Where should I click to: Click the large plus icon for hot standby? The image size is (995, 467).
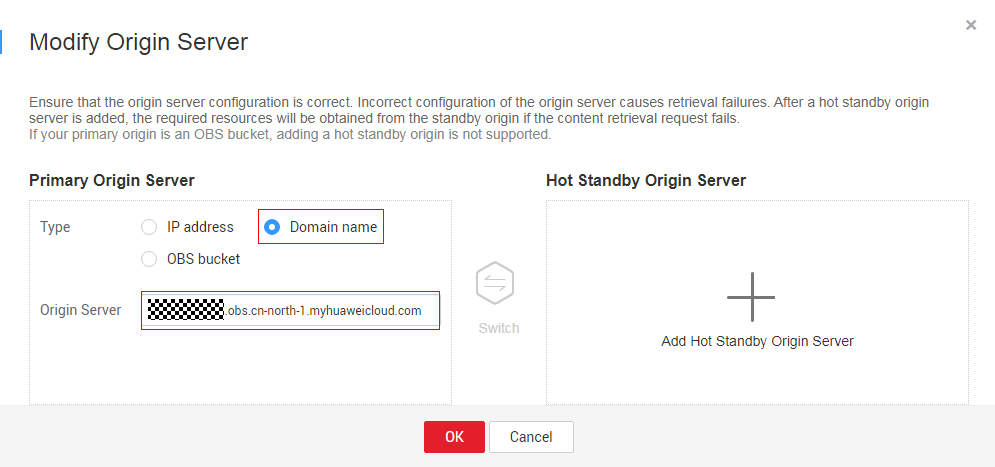[x=750, y=296]
